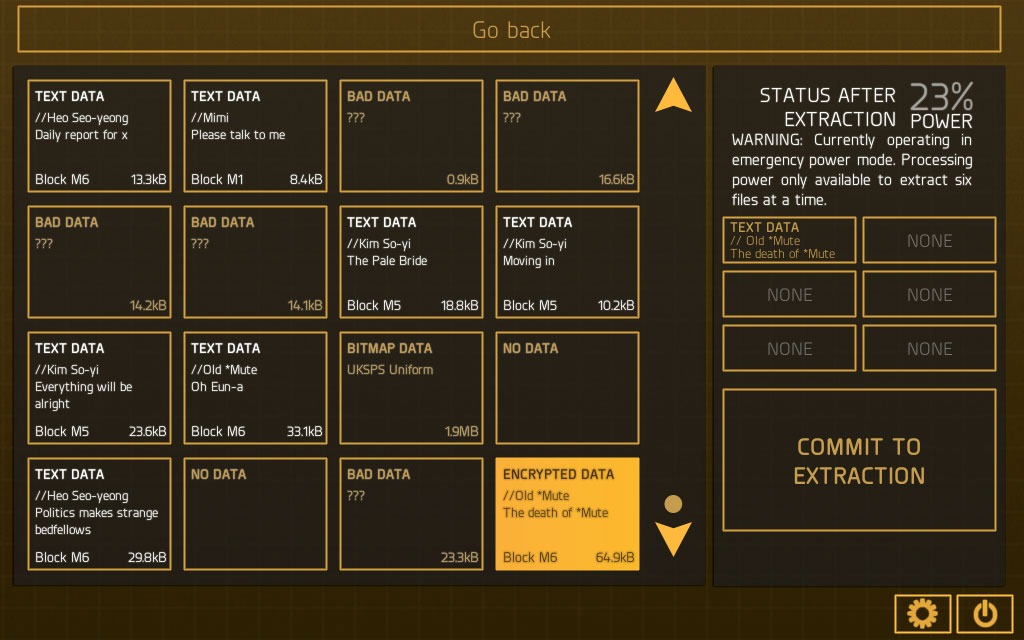The image size is (1024, 640).
Task: Select 'Everything will be alright' text data
Action: coord(99,387)
